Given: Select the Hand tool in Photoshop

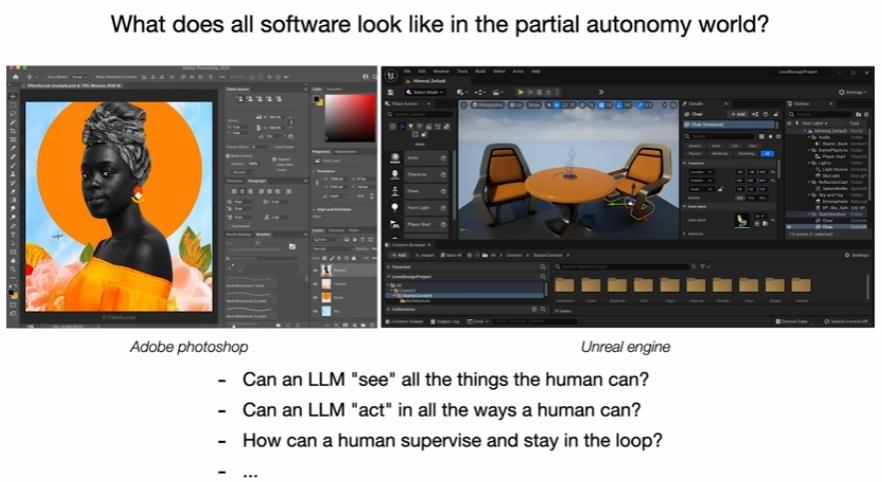Looking at the screenshot, I should 12,260.
